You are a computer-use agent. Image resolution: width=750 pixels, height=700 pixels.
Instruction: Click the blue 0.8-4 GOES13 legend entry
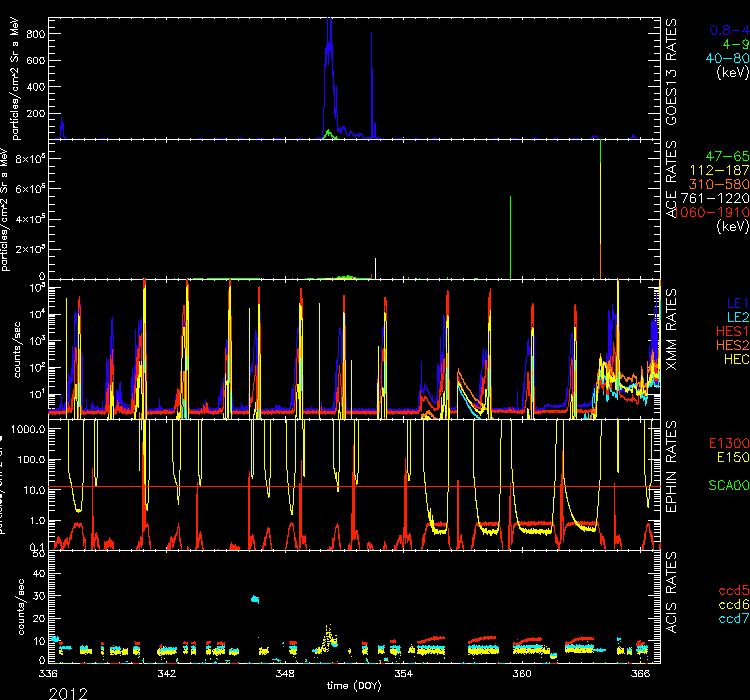(x=727, y=30)
